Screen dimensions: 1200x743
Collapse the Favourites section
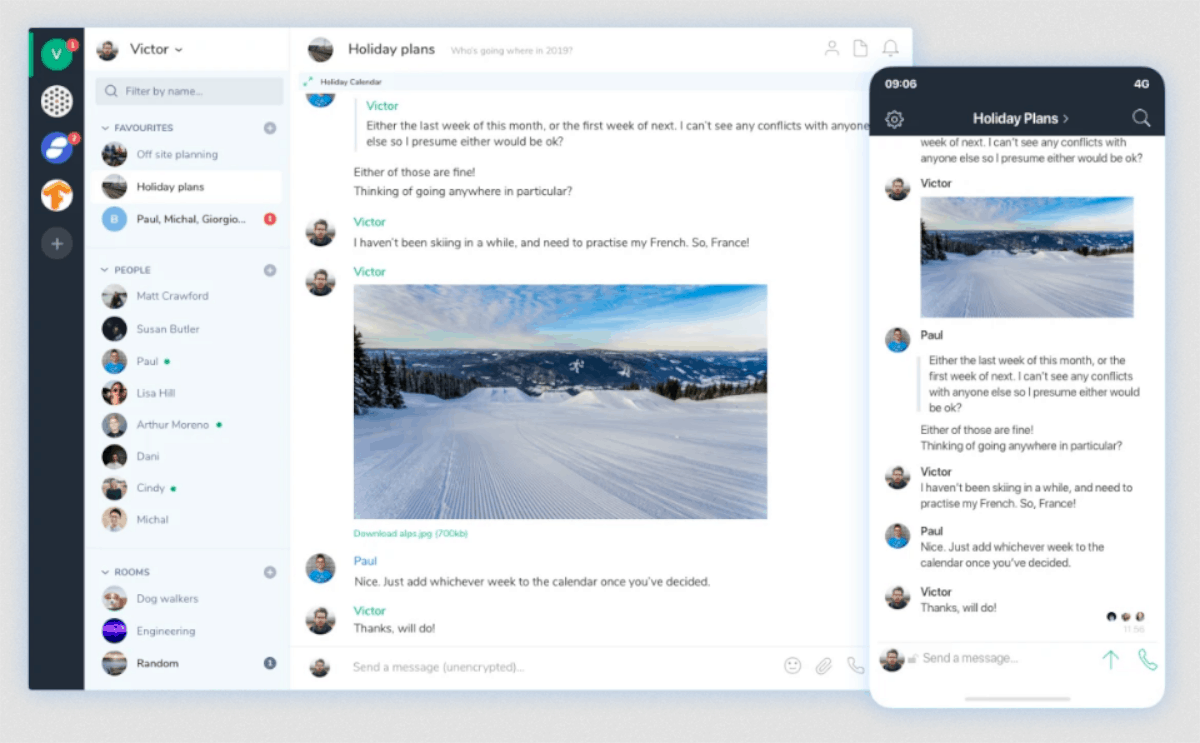138,128
